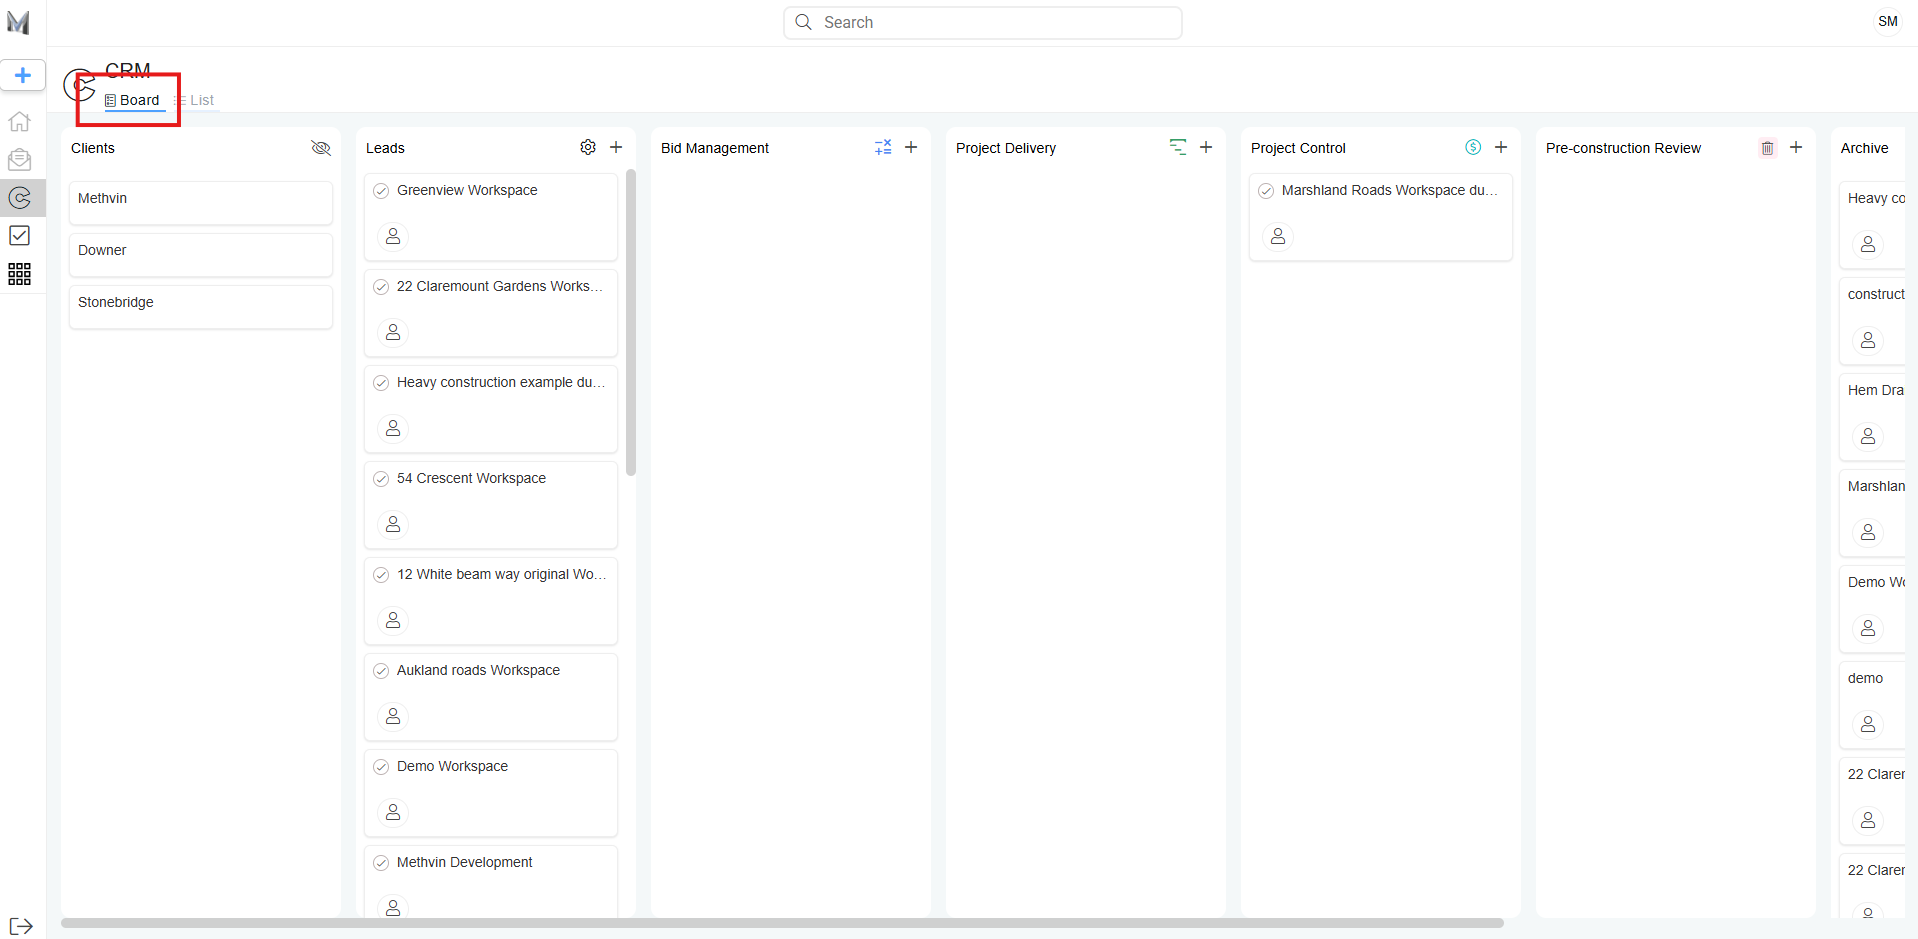Screen dimensions: 1918x939
Task: Toggle visibility of the Clients column
Action: point(321,148)
